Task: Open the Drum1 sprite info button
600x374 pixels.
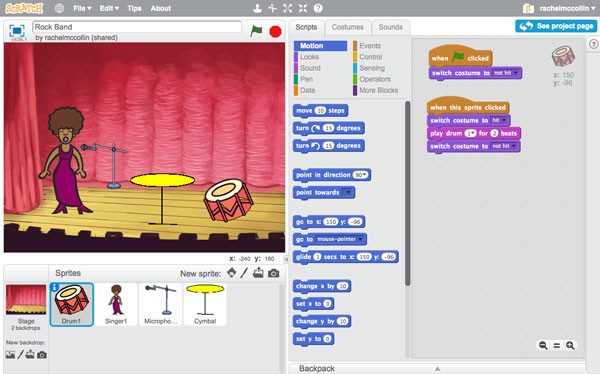Action: click(54, 287)
